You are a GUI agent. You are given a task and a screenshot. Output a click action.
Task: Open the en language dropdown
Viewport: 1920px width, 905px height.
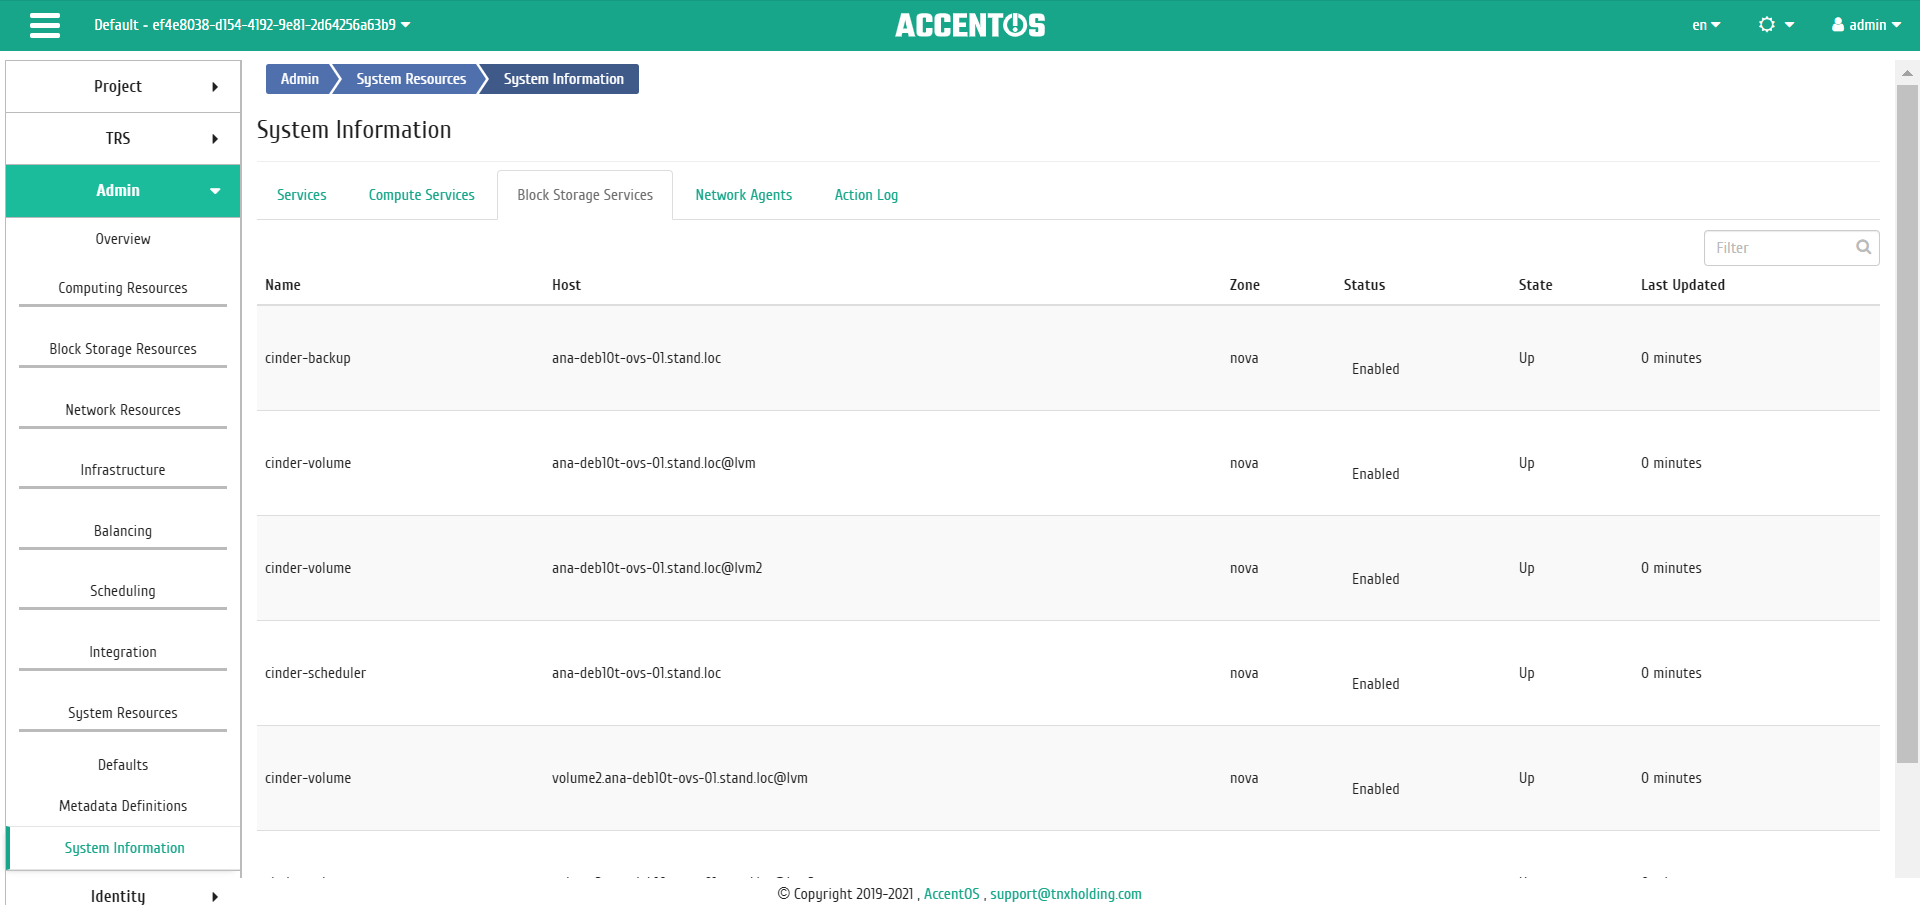click(x=1706, y=25)
